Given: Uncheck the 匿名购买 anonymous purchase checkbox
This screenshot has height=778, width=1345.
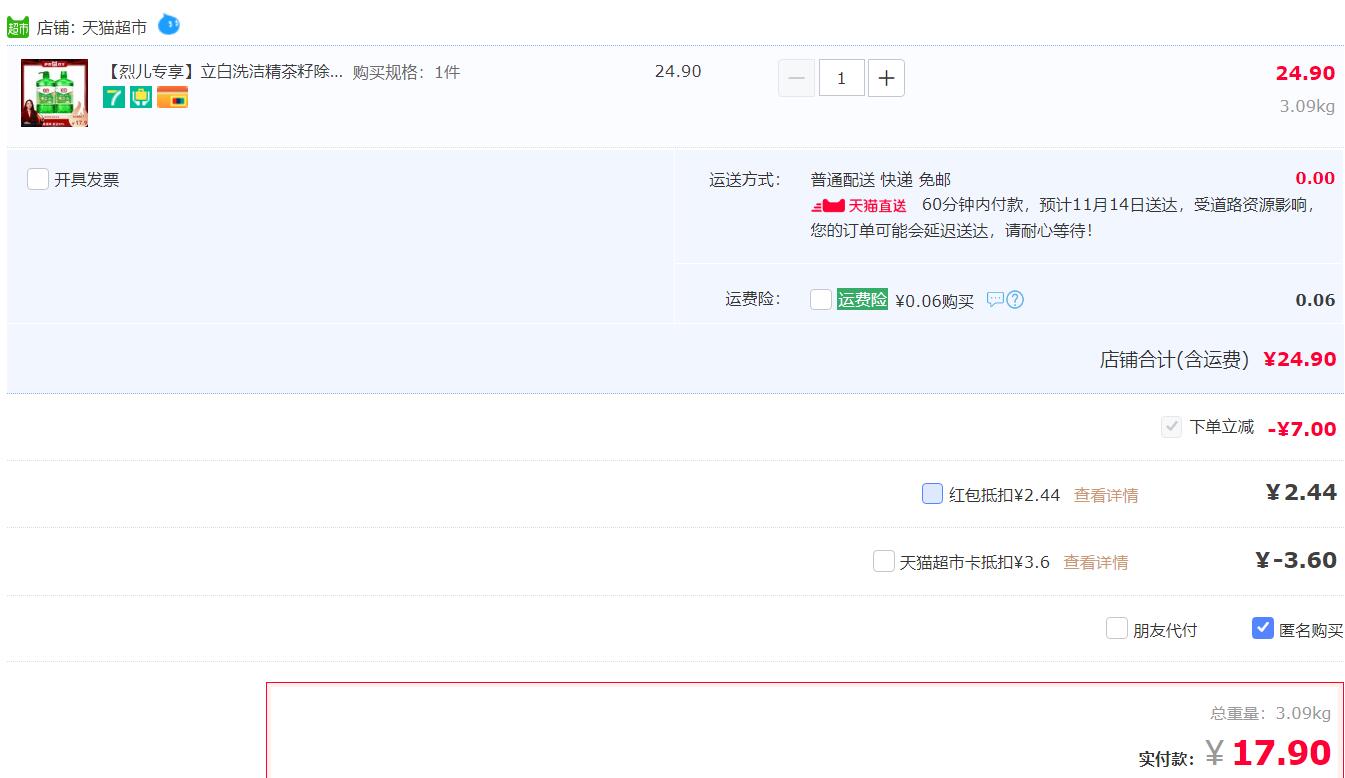Looking at the screenshot, I should (1263, 628).
